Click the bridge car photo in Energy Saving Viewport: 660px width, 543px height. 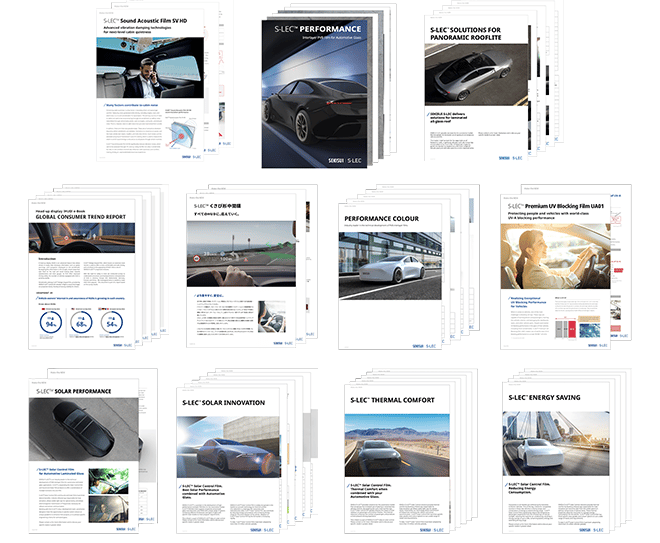[556, 444]
